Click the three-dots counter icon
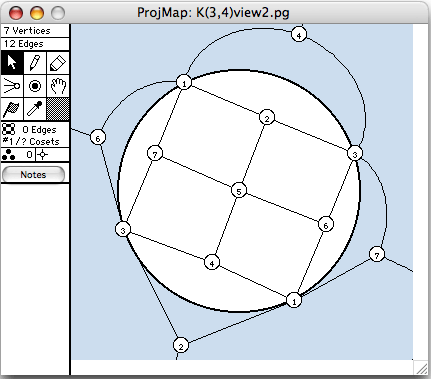The width and height of the screenshot is (431, 379). point(8,155)
